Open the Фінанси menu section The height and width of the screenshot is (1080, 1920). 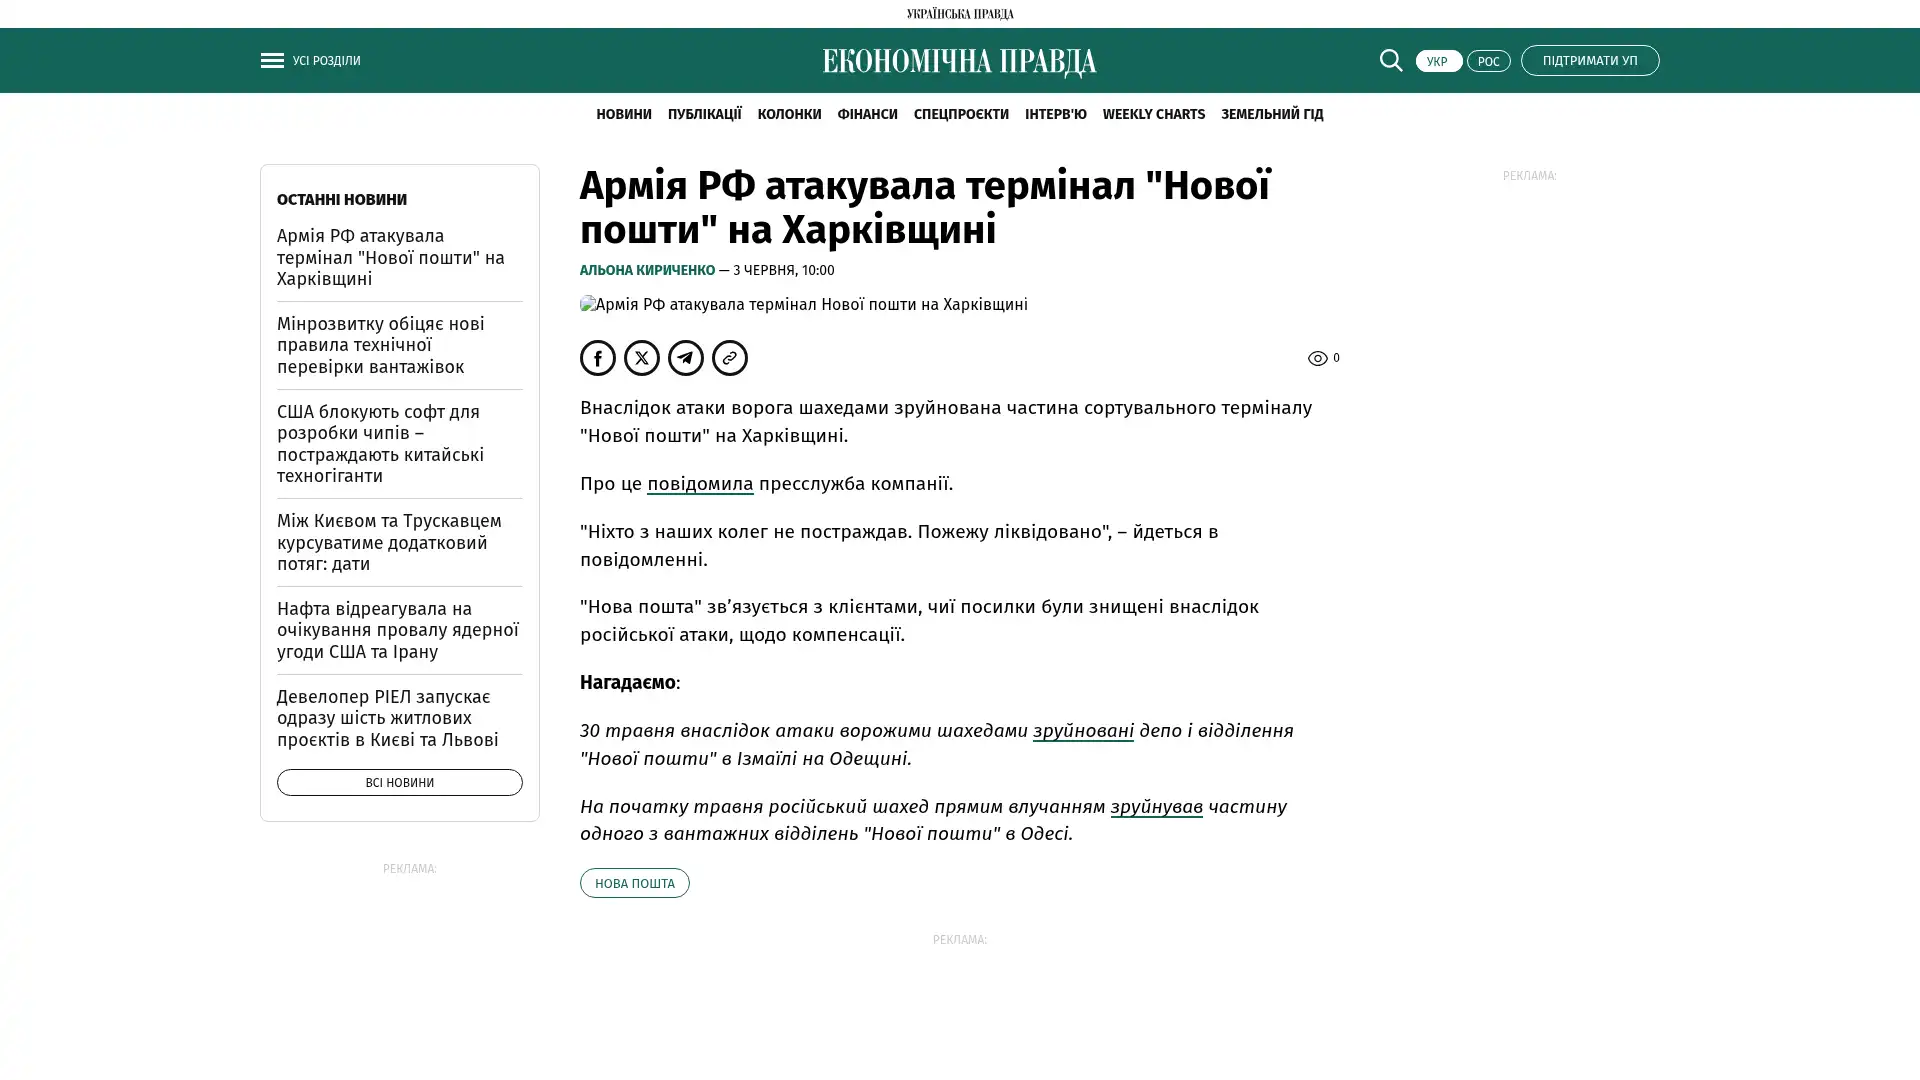867,114
